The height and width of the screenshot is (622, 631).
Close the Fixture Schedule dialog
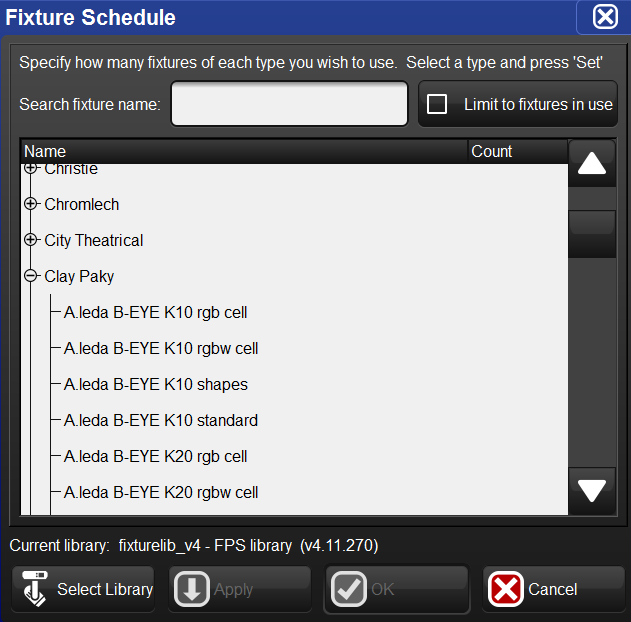(x=605, y=17)
